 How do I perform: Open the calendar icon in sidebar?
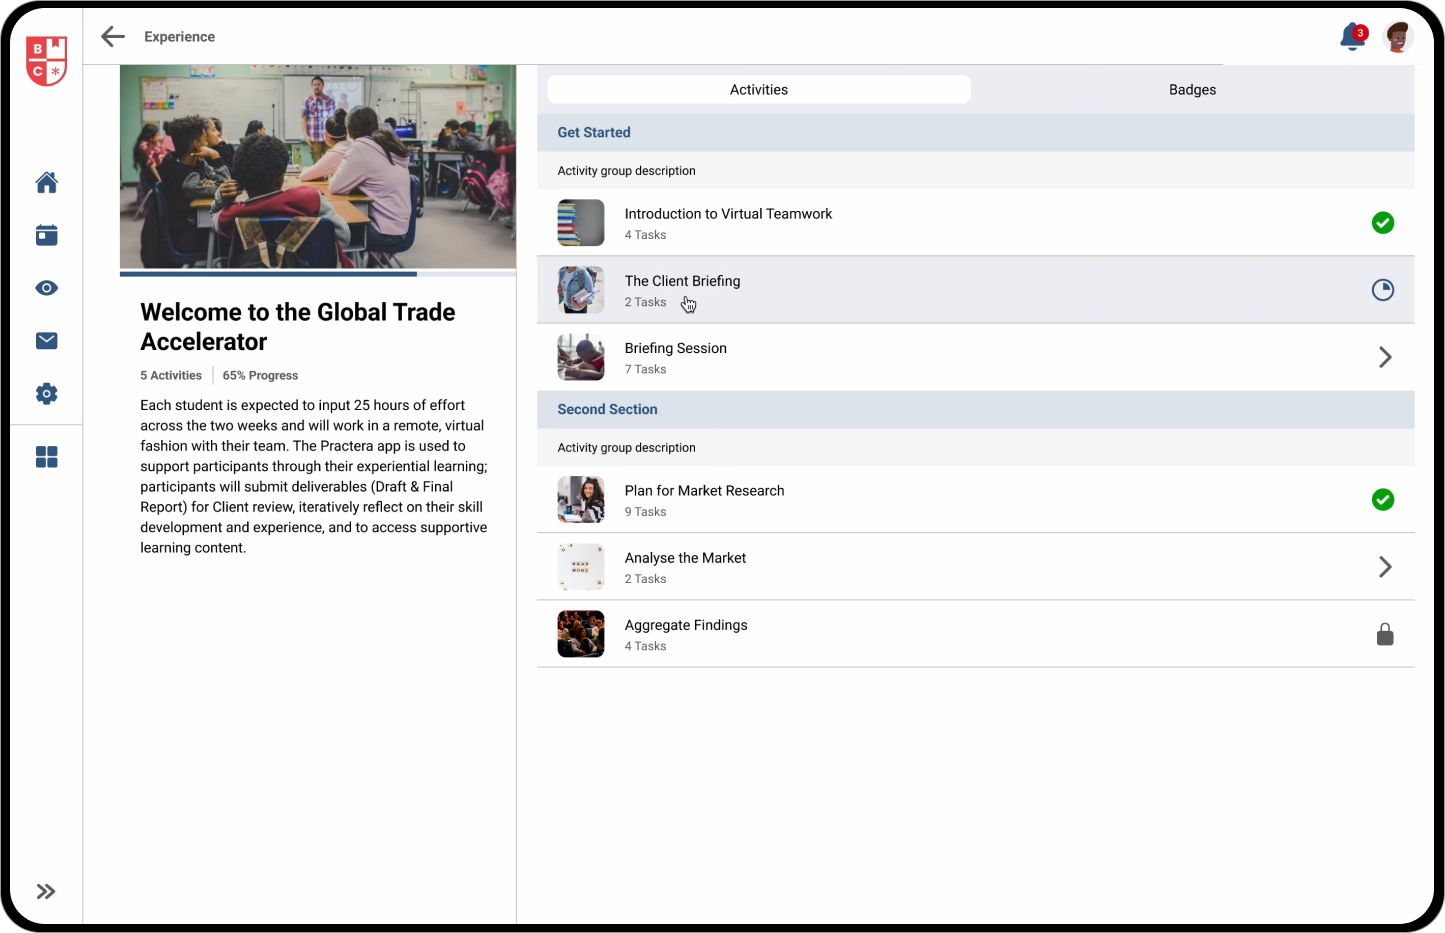pyautogui.click(x=46, y=235)
